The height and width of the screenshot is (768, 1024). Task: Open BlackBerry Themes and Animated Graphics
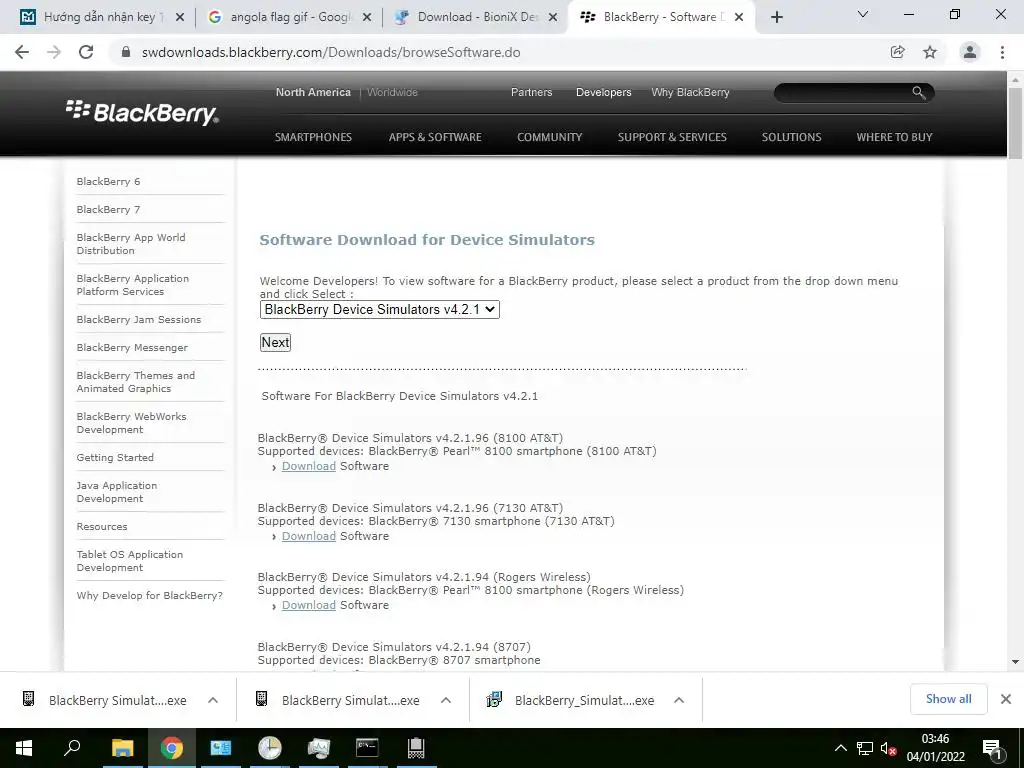(x=136, y=382)
